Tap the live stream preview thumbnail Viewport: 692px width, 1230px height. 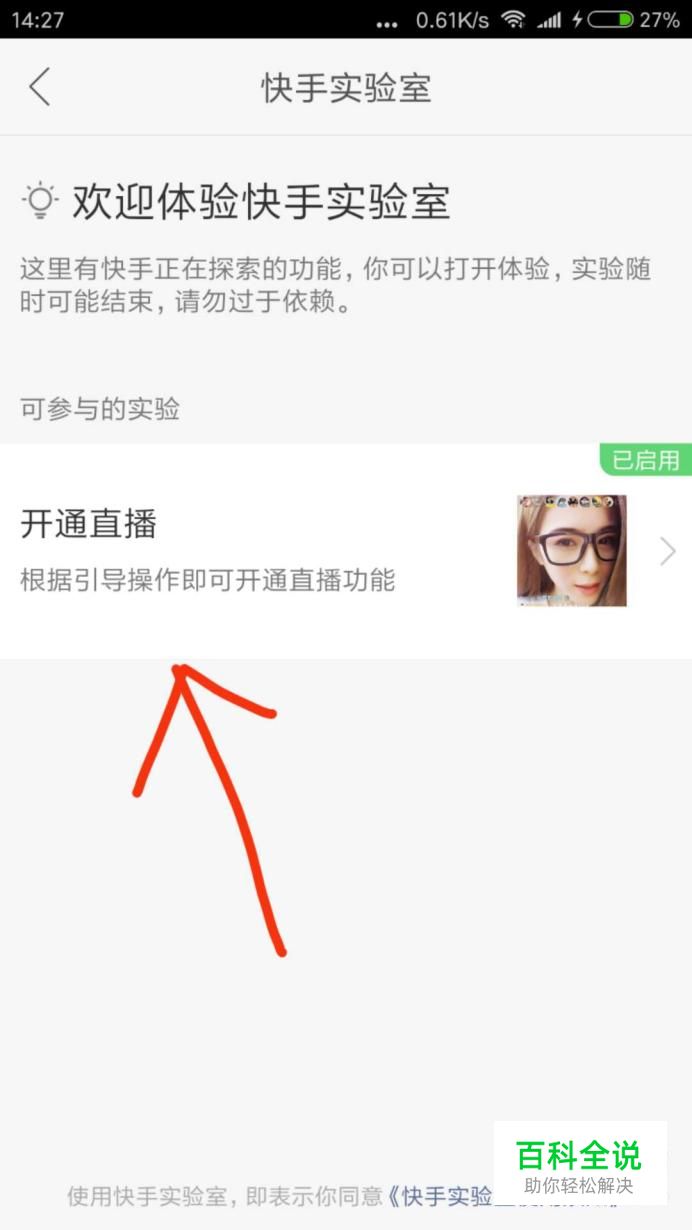572,551
